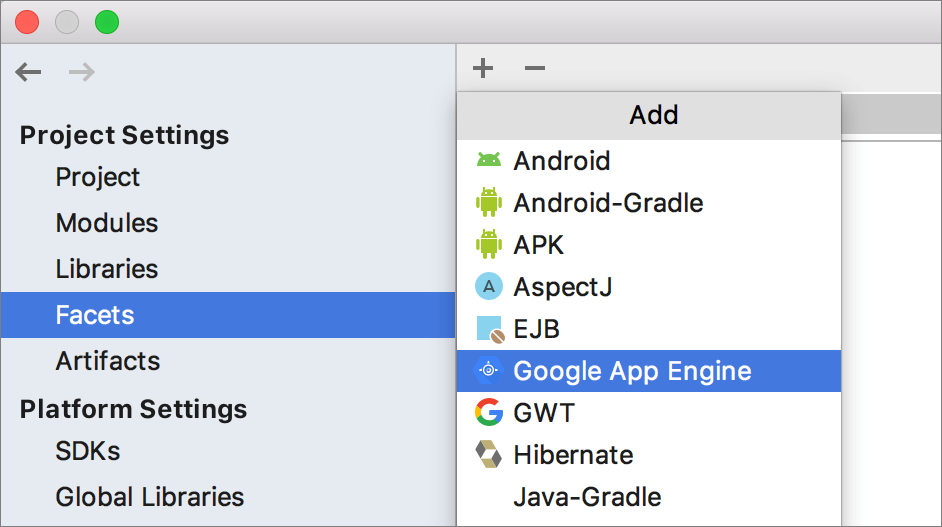Select Artifacts in the sidebar

(108, 361)
